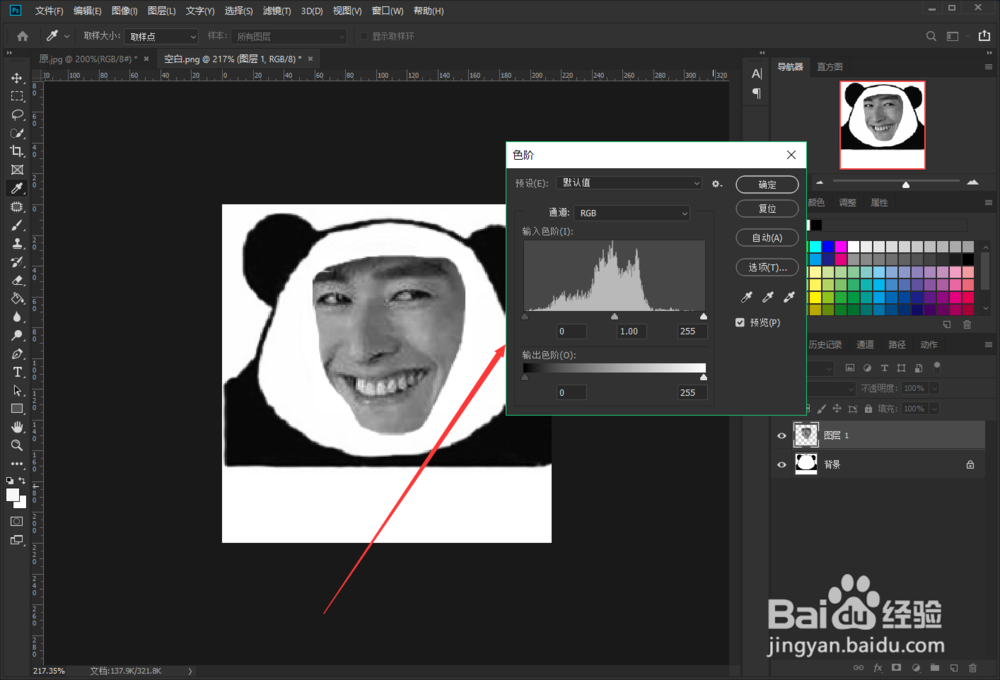Open the 滤镜 menu
Viewport: 1000px width, 680px height.
tap(277, 11)
